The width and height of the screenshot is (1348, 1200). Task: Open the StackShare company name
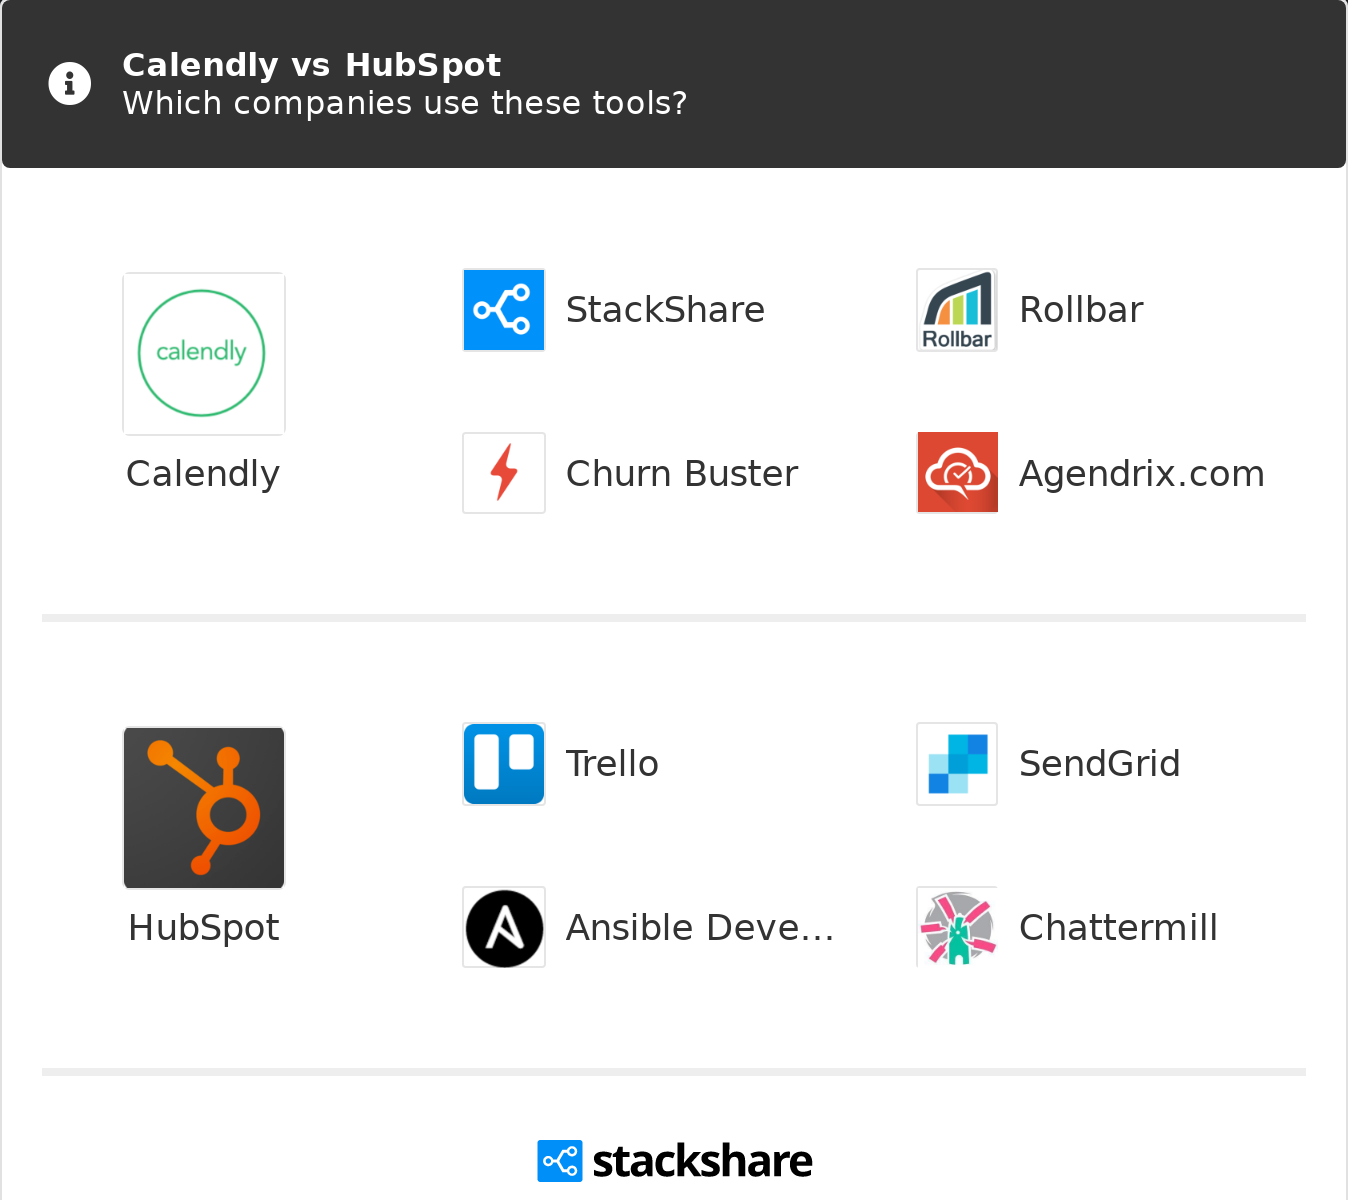pos(665,310)
